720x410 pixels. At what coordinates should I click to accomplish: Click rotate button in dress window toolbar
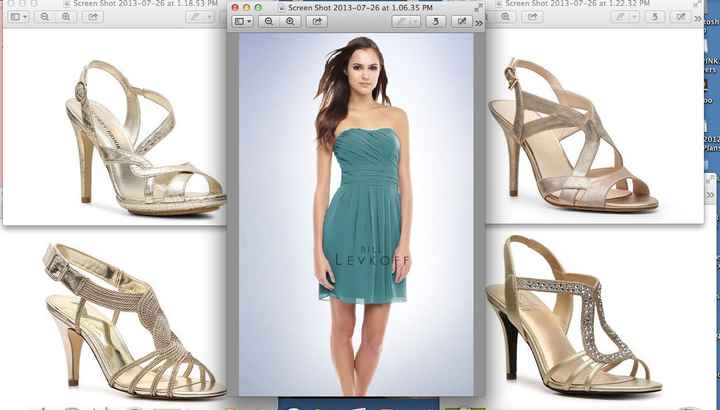coord(435,21)
